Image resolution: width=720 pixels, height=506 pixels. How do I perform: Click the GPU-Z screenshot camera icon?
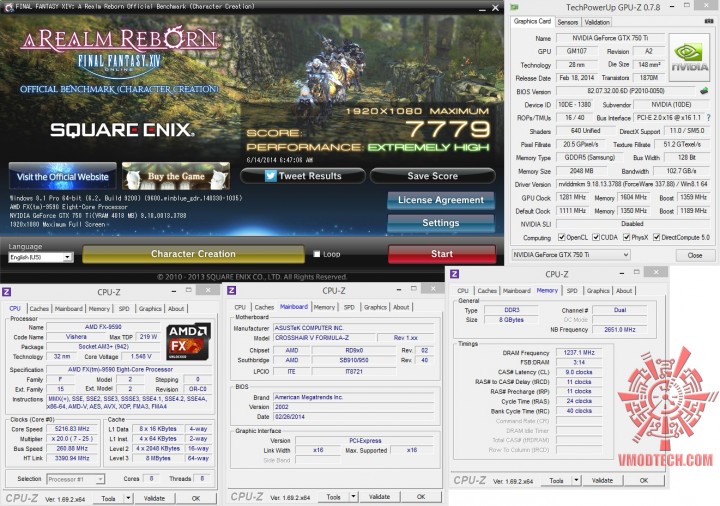click(709, 21)
